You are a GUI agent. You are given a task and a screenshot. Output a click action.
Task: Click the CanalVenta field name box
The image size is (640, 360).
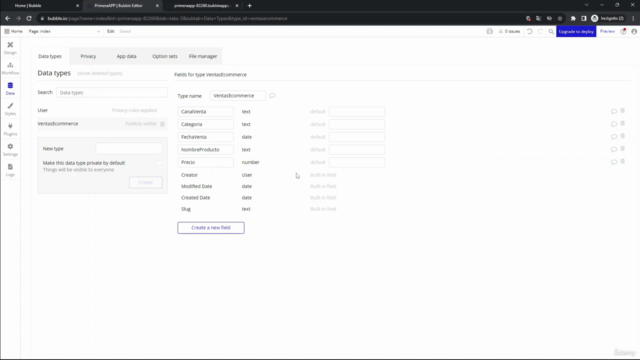(205, 111)
